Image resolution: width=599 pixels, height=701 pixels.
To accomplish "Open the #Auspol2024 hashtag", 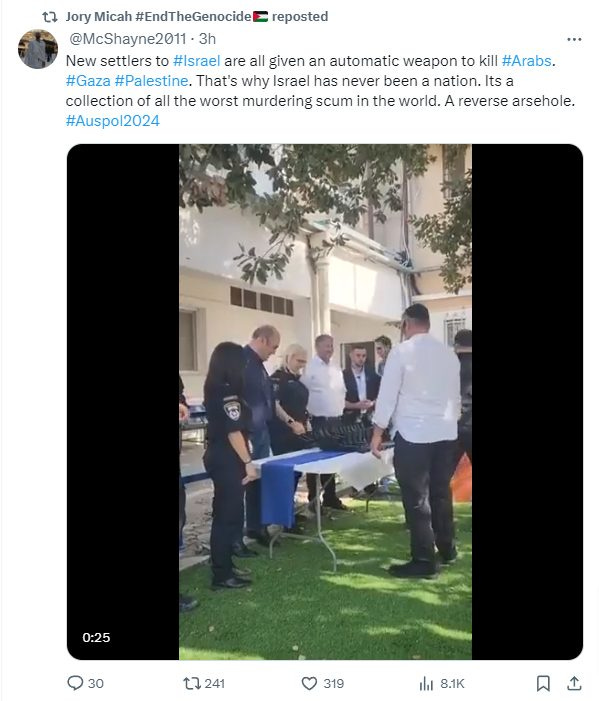I will (113, 121).
